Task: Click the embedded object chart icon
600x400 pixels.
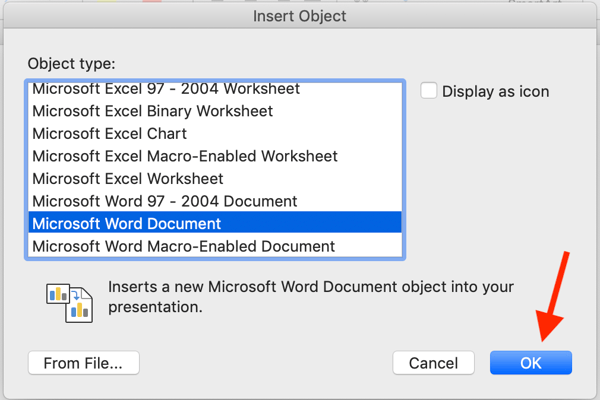Action: point(69,302)
